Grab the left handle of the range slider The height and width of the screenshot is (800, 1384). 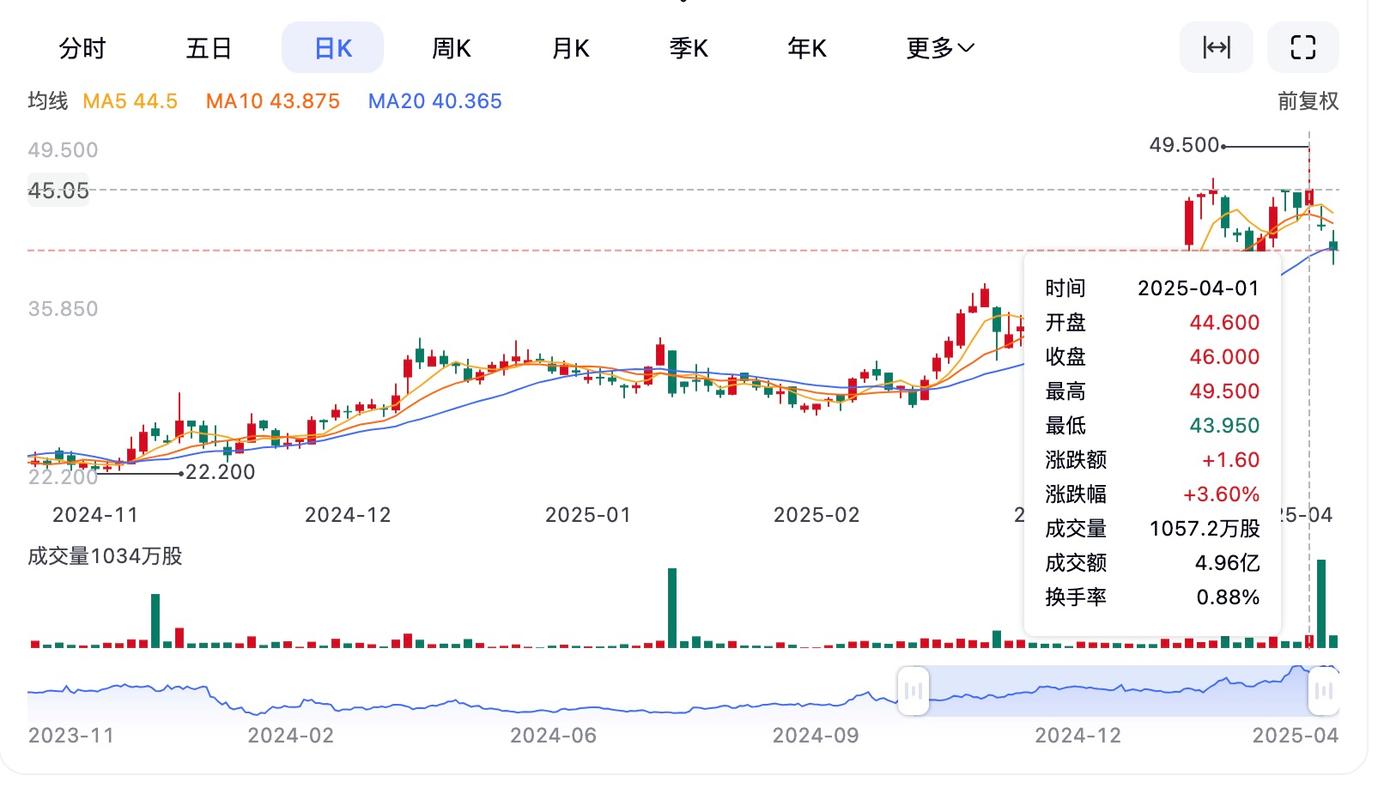pos(913,691)
